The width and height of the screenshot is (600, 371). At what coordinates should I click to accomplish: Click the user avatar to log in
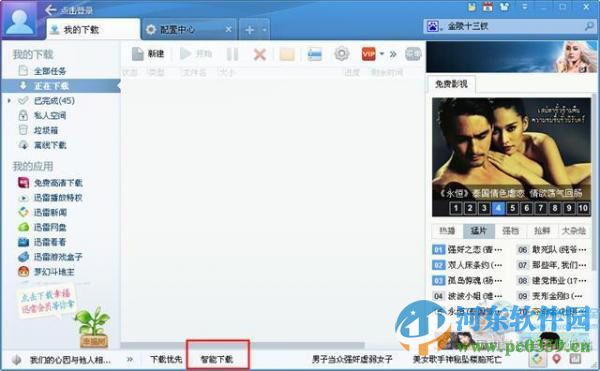20,21
